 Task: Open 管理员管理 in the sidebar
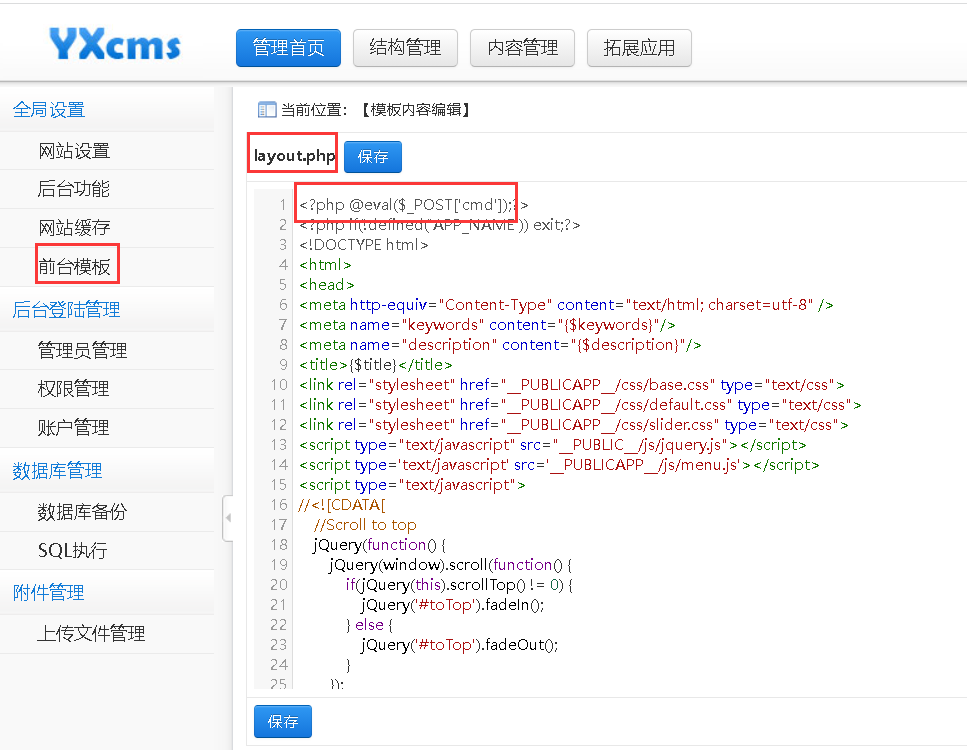click(x=82, y=350)
